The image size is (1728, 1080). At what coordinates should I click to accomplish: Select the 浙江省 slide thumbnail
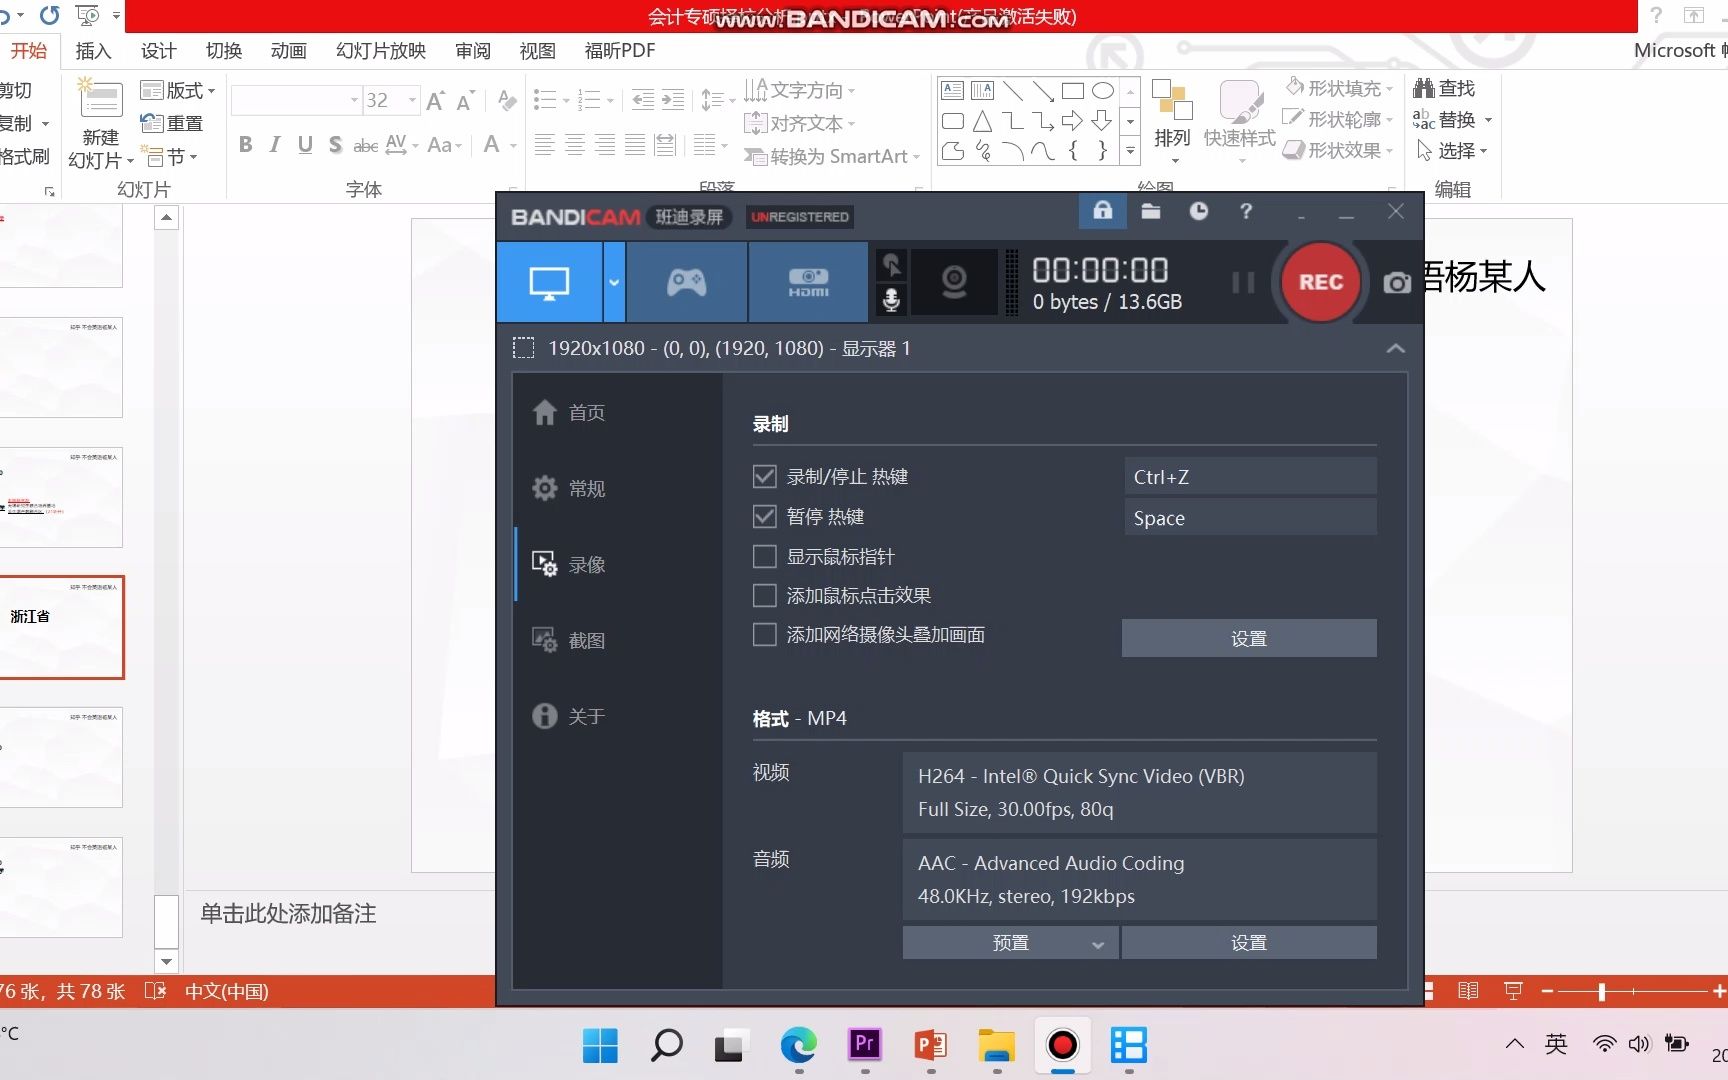point(62,627)
